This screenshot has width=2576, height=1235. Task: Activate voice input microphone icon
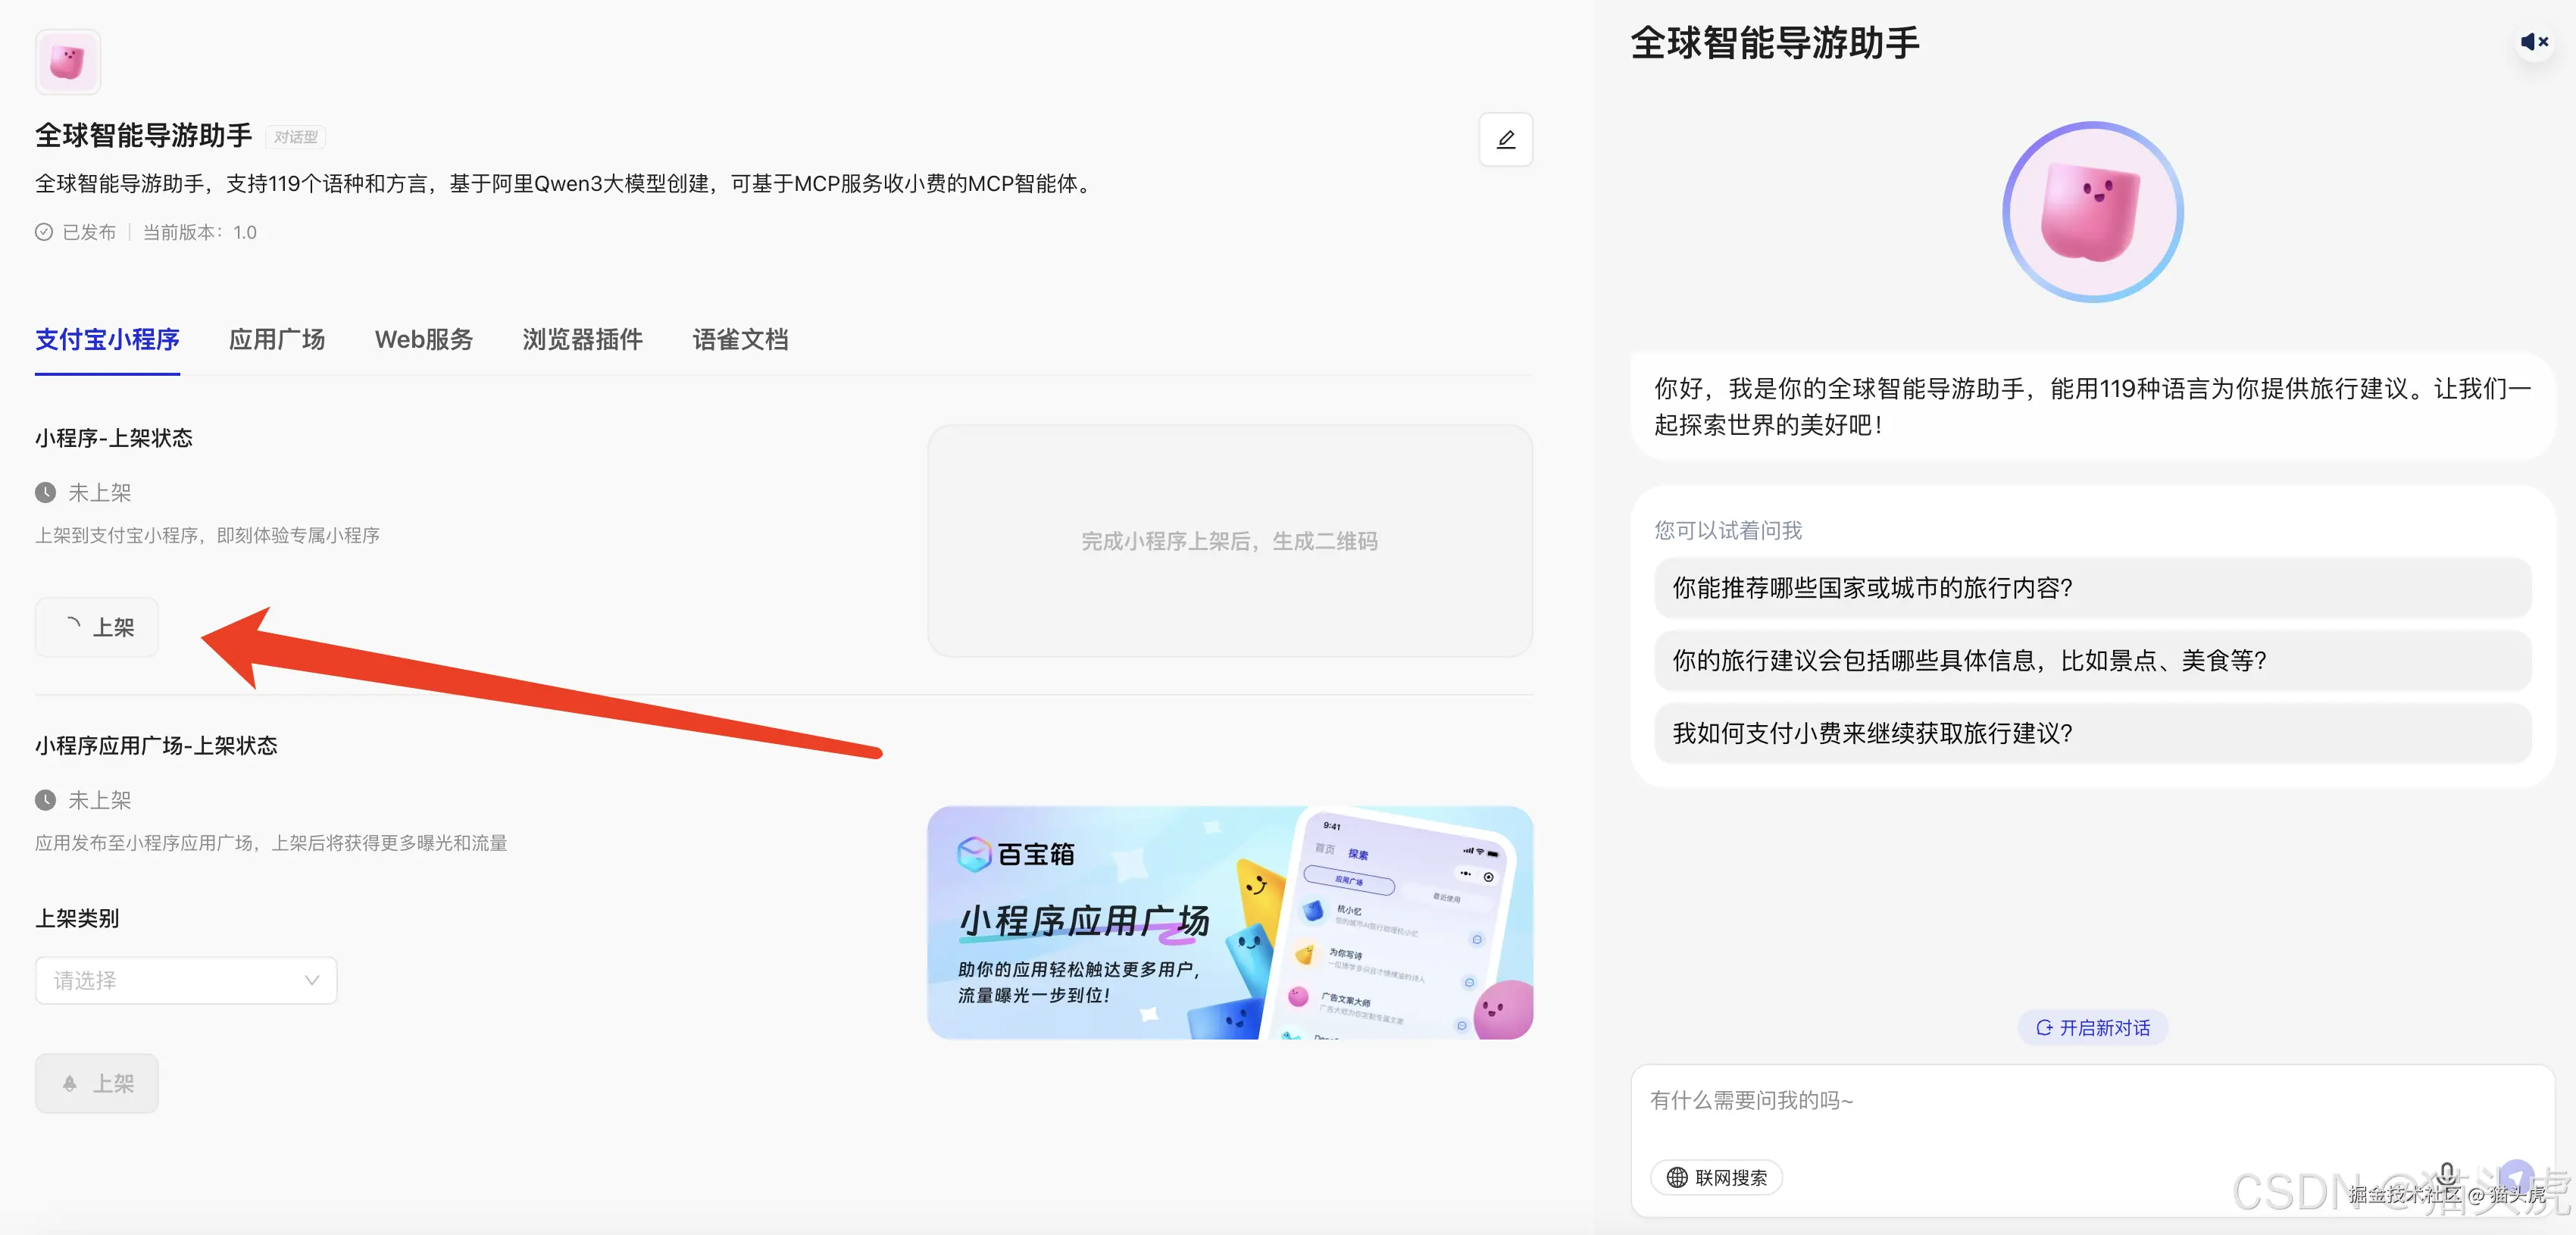point(2447,1174)
